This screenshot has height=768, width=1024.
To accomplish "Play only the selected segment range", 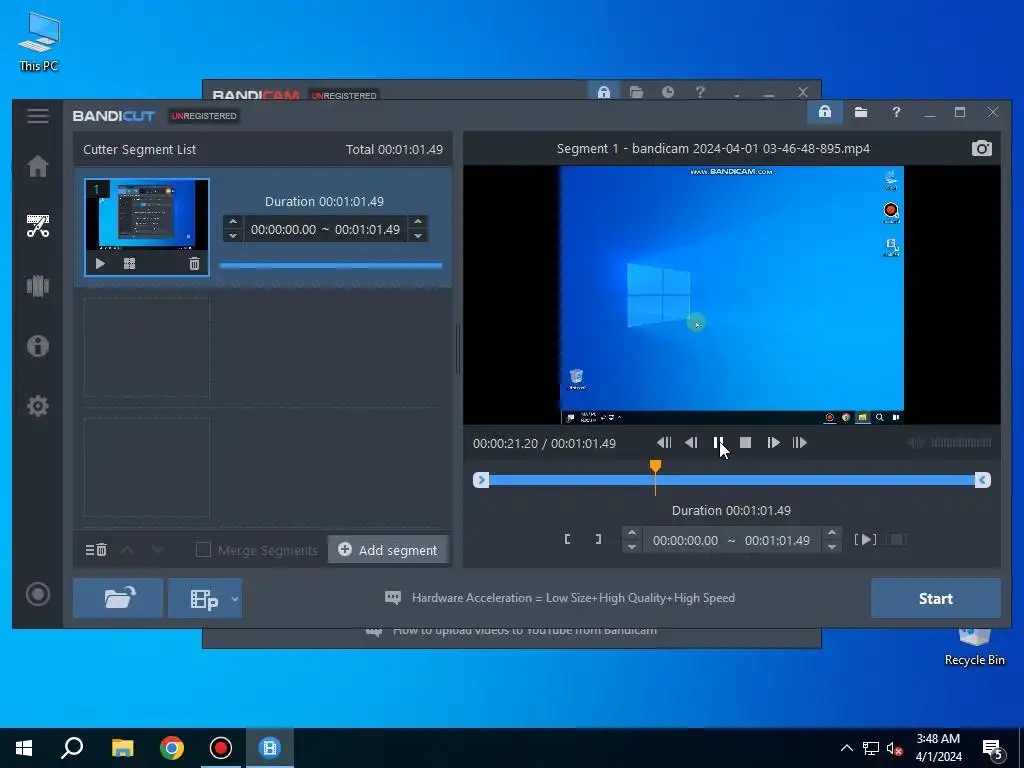I will coord(865,539).
